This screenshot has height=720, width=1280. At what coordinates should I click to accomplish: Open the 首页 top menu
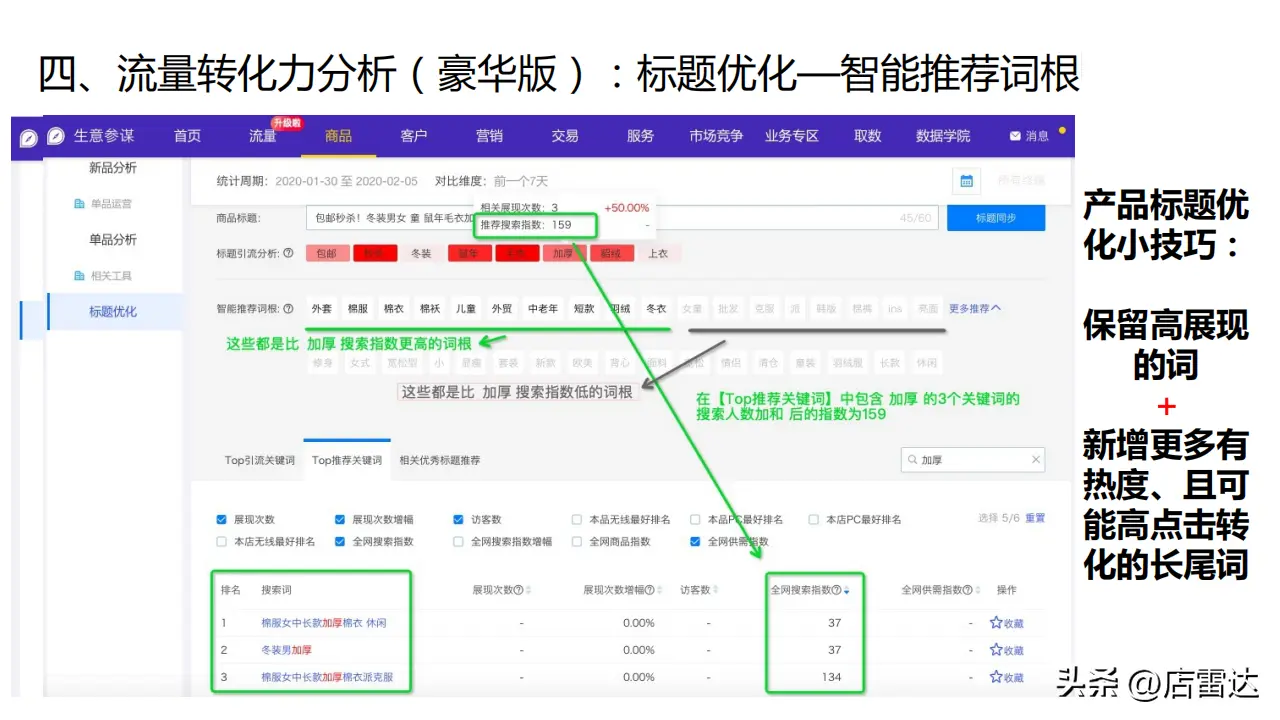tap(187, 136)
